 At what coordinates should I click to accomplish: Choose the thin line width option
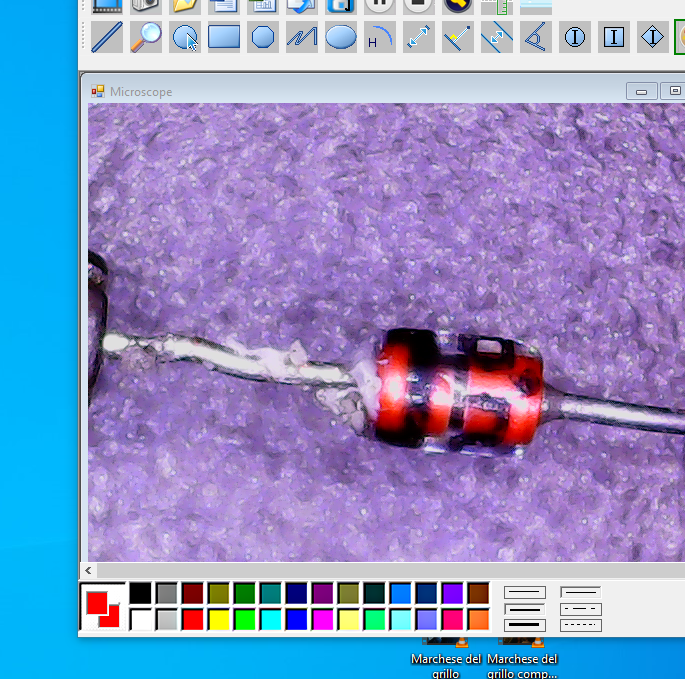[x=525, y=592]
